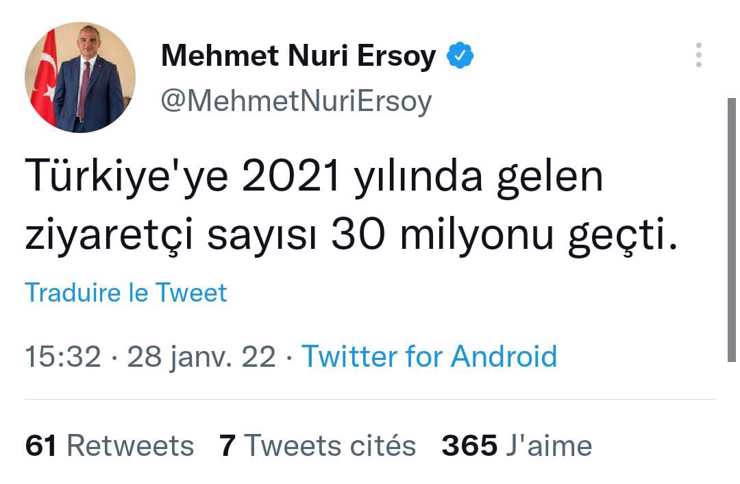This screenshot has height=484, width=740.
Task: Open the @MehmetNuriErsoy handle link
Action: [296, 101]
